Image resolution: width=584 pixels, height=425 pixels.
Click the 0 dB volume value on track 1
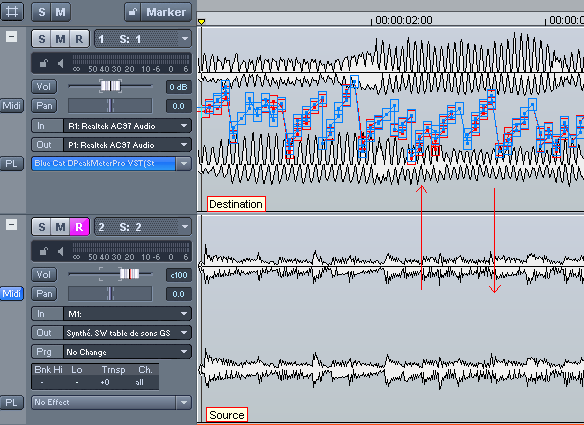(178, 87)
